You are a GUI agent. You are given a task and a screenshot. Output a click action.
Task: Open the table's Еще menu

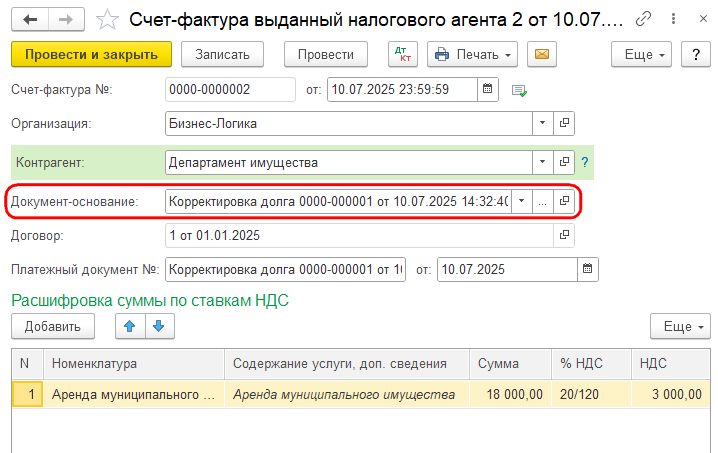pos(680,326)
